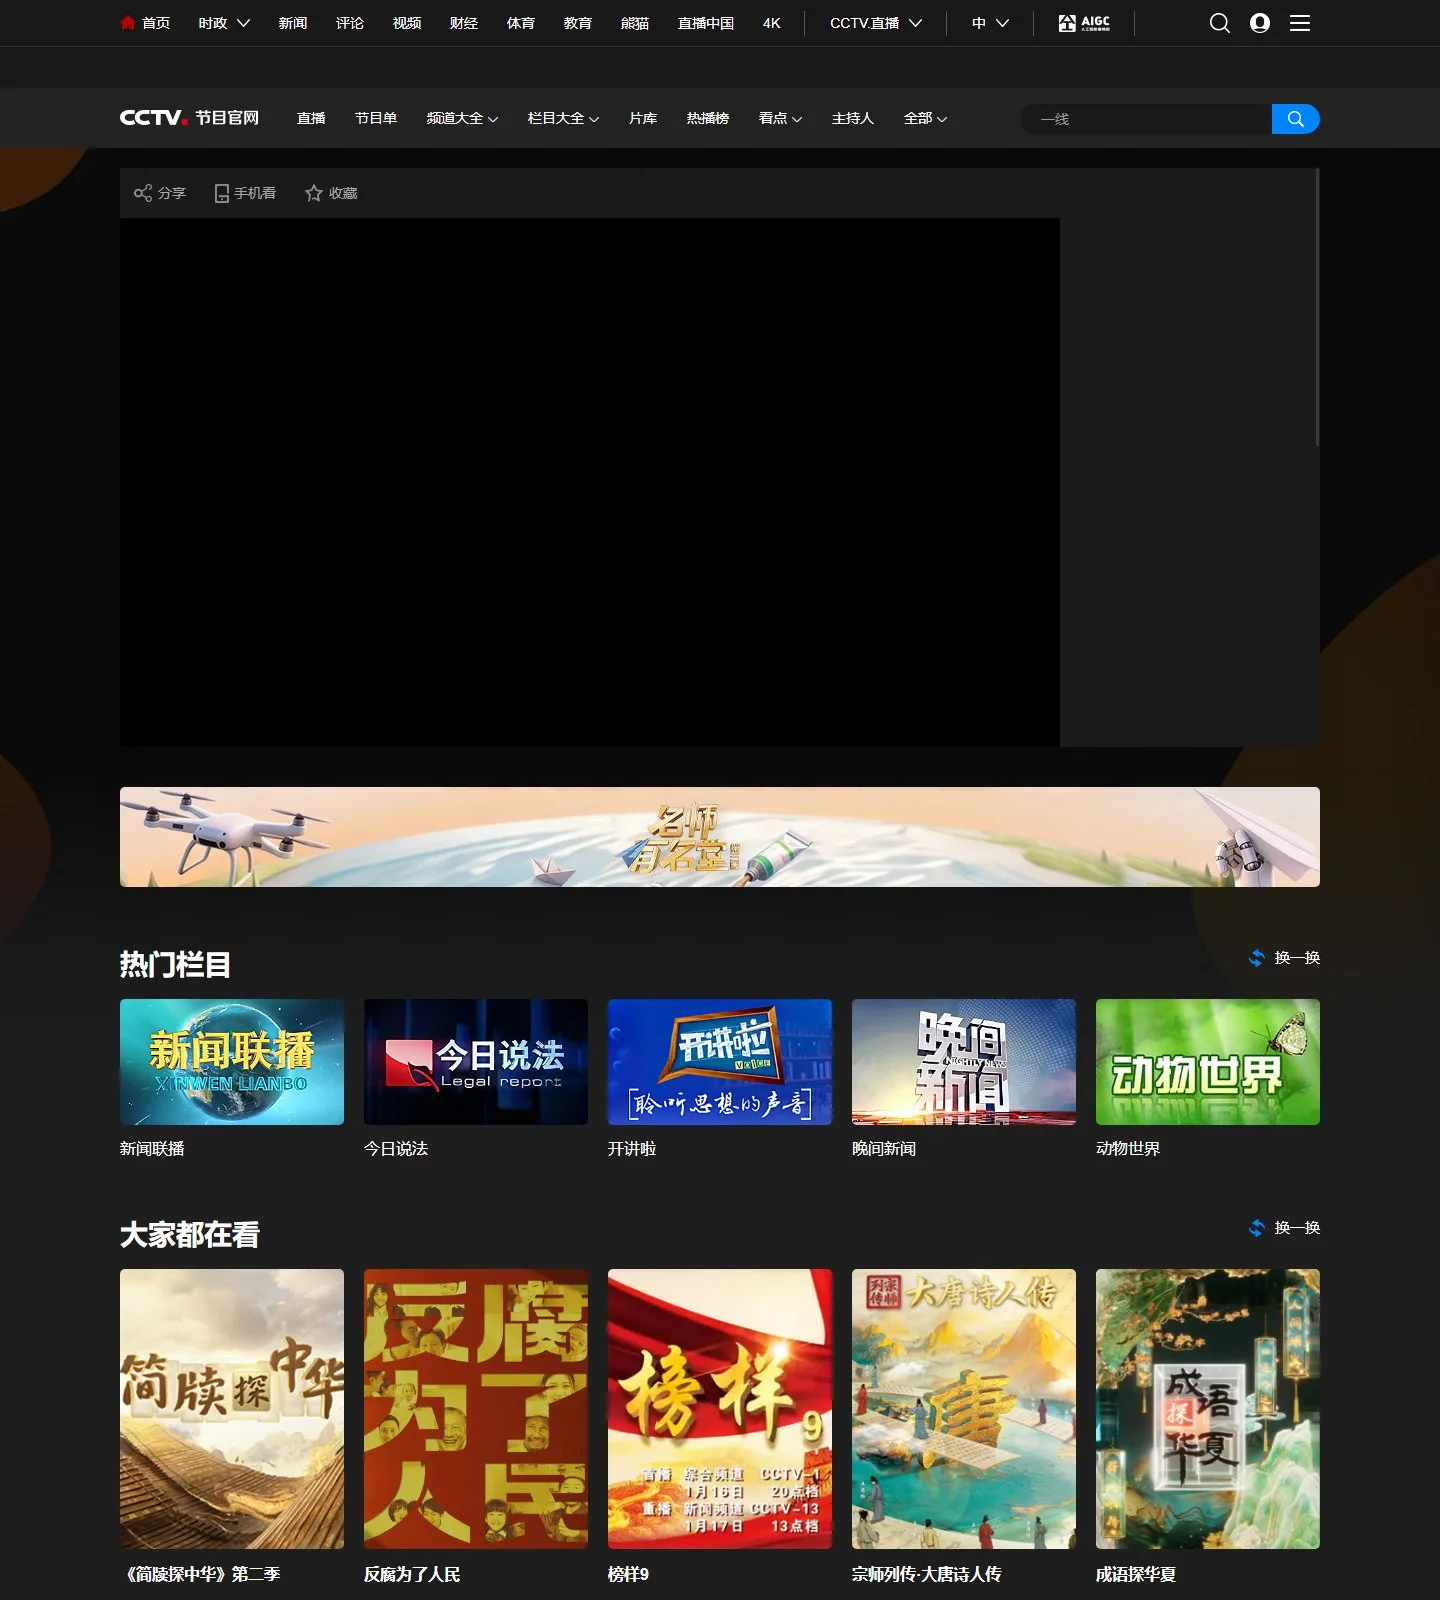This screenshot has width=1440, height=1600.
Task: Click the 榜样9 title text
Action: (x=628, y=1574)
